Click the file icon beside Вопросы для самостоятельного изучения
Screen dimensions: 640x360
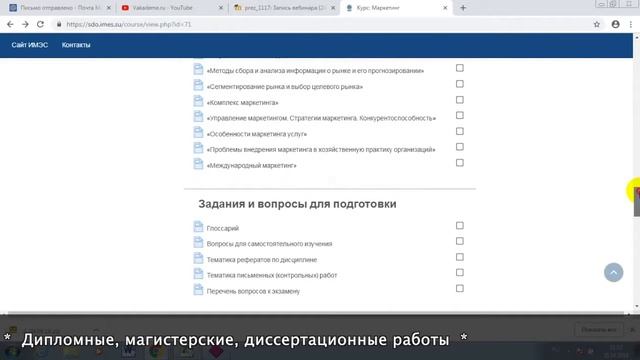[x=198, y=242]
